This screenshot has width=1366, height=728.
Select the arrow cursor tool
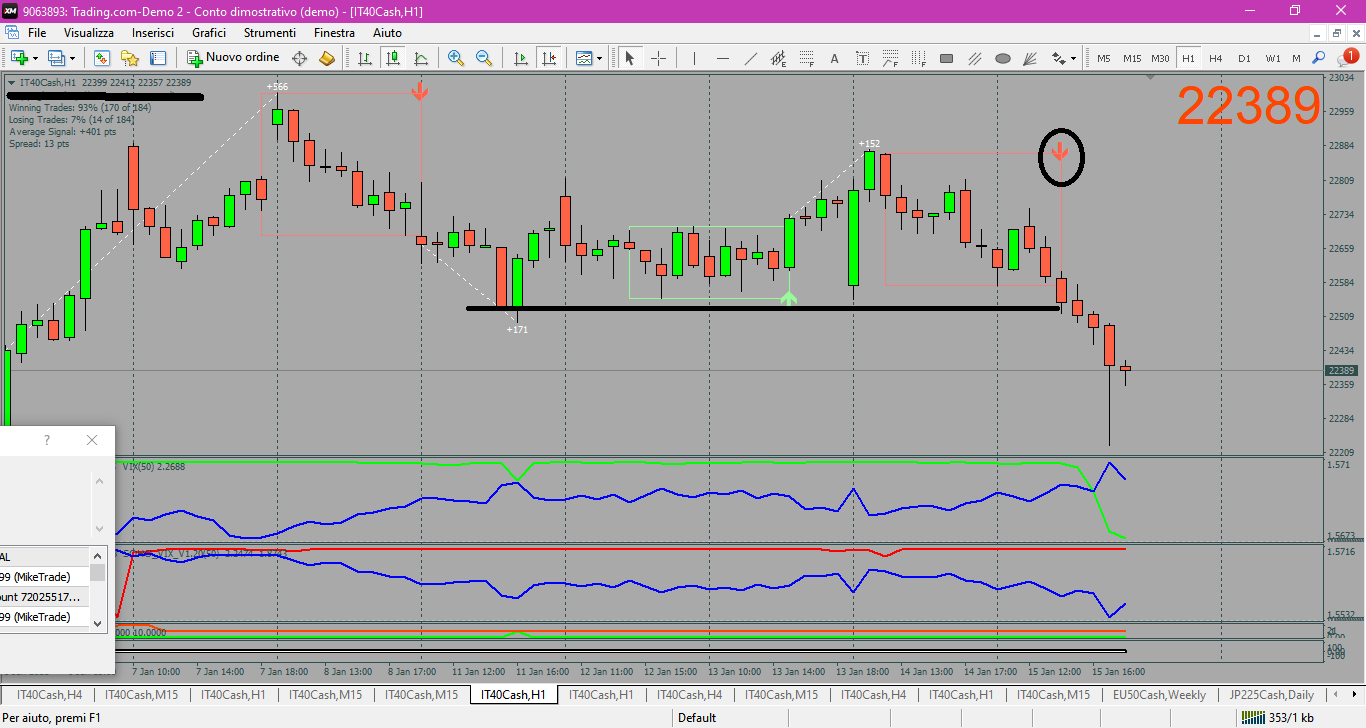point(630,58)
